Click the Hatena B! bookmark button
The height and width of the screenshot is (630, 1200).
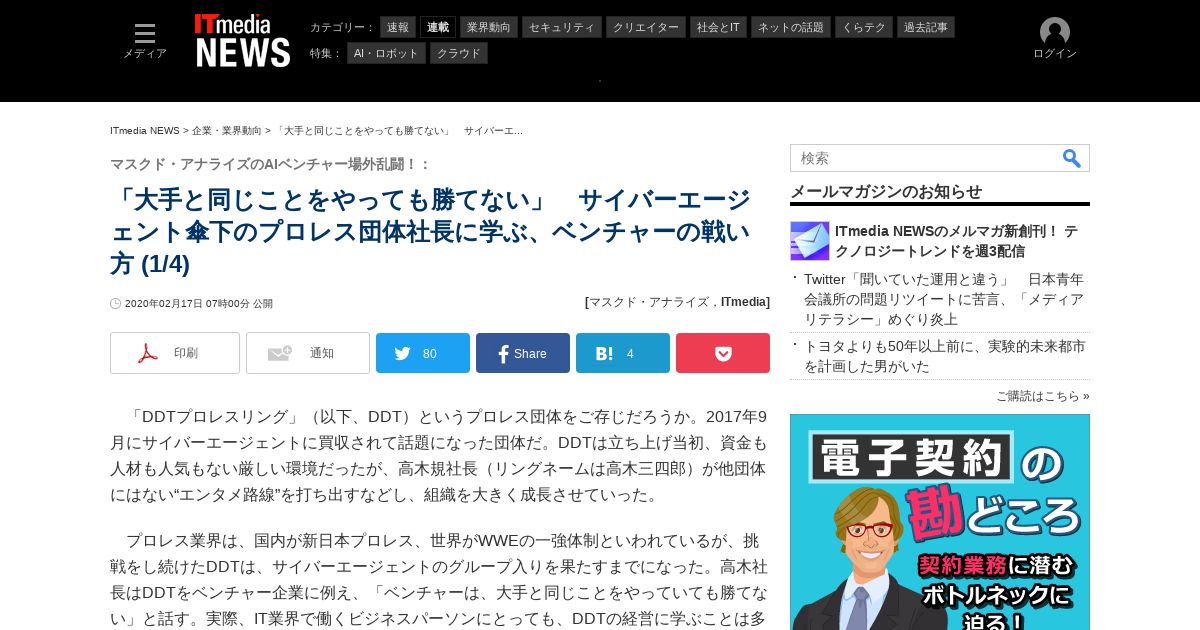[x=623, y=353]
